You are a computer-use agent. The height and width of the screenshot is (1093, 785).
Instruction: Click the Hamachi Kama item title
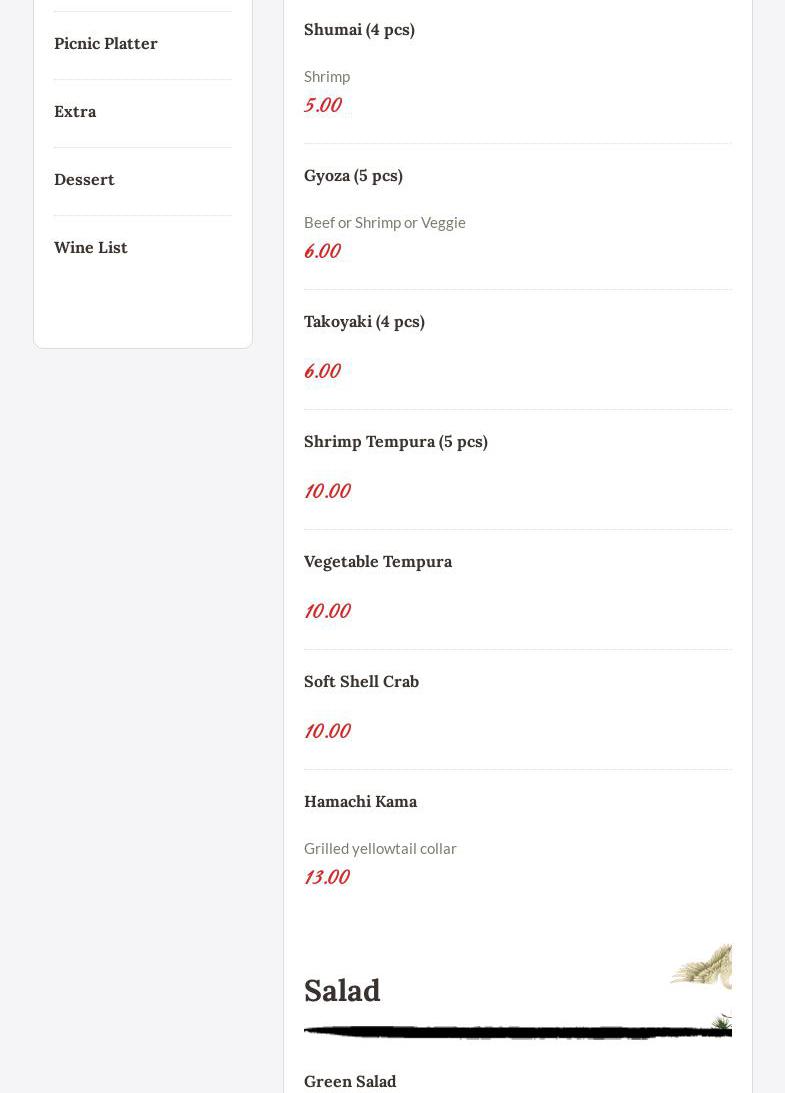click(x=360, y=802)
